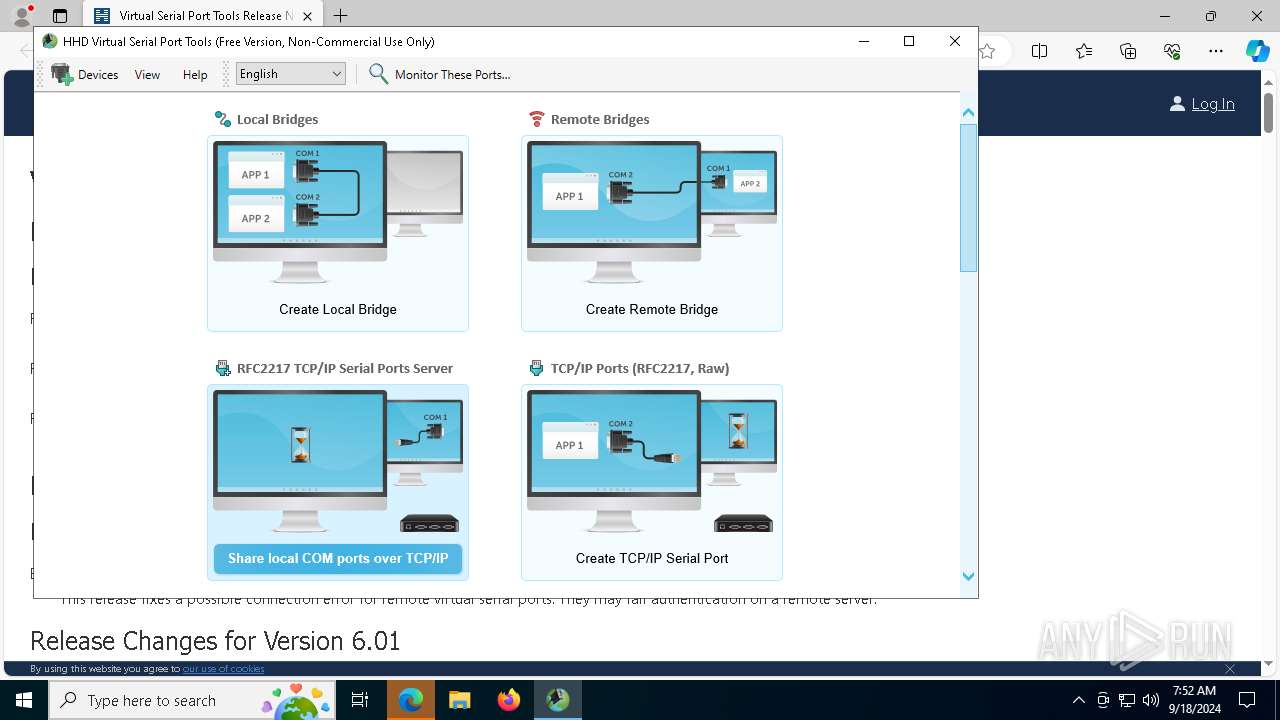Open Edge Collections icon
Image resolution: width=1280 pixels, height=720 pixels.
(1128, 51)
